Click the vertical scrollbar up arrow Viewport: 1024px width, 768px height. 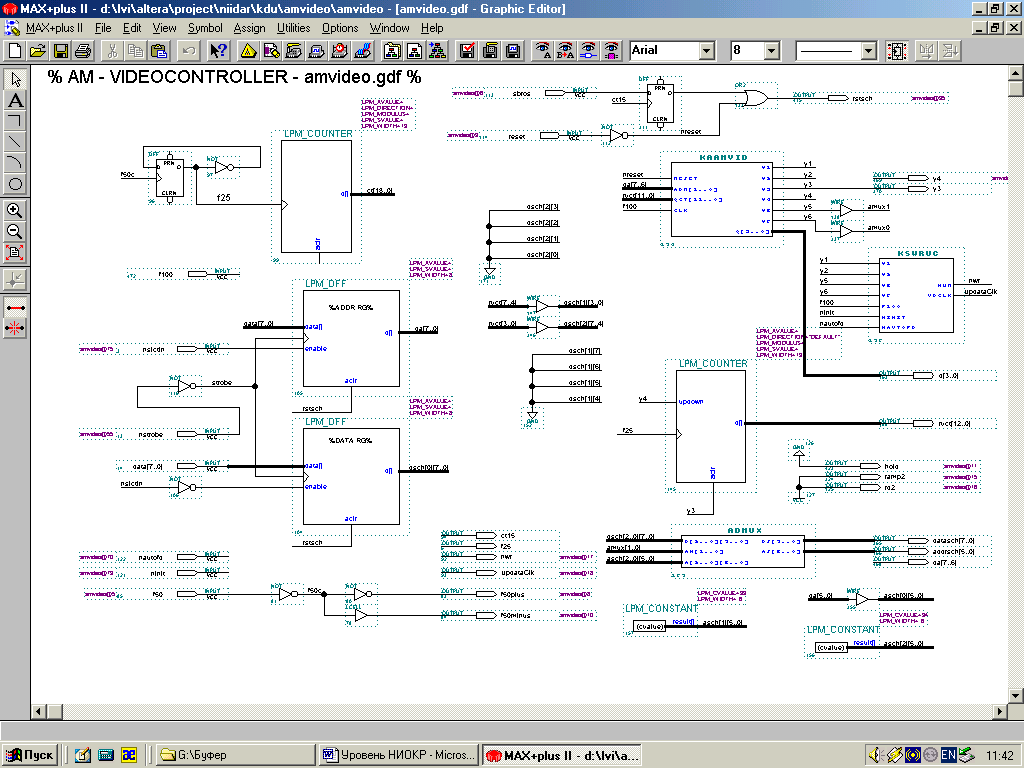tap(1016, 72)
